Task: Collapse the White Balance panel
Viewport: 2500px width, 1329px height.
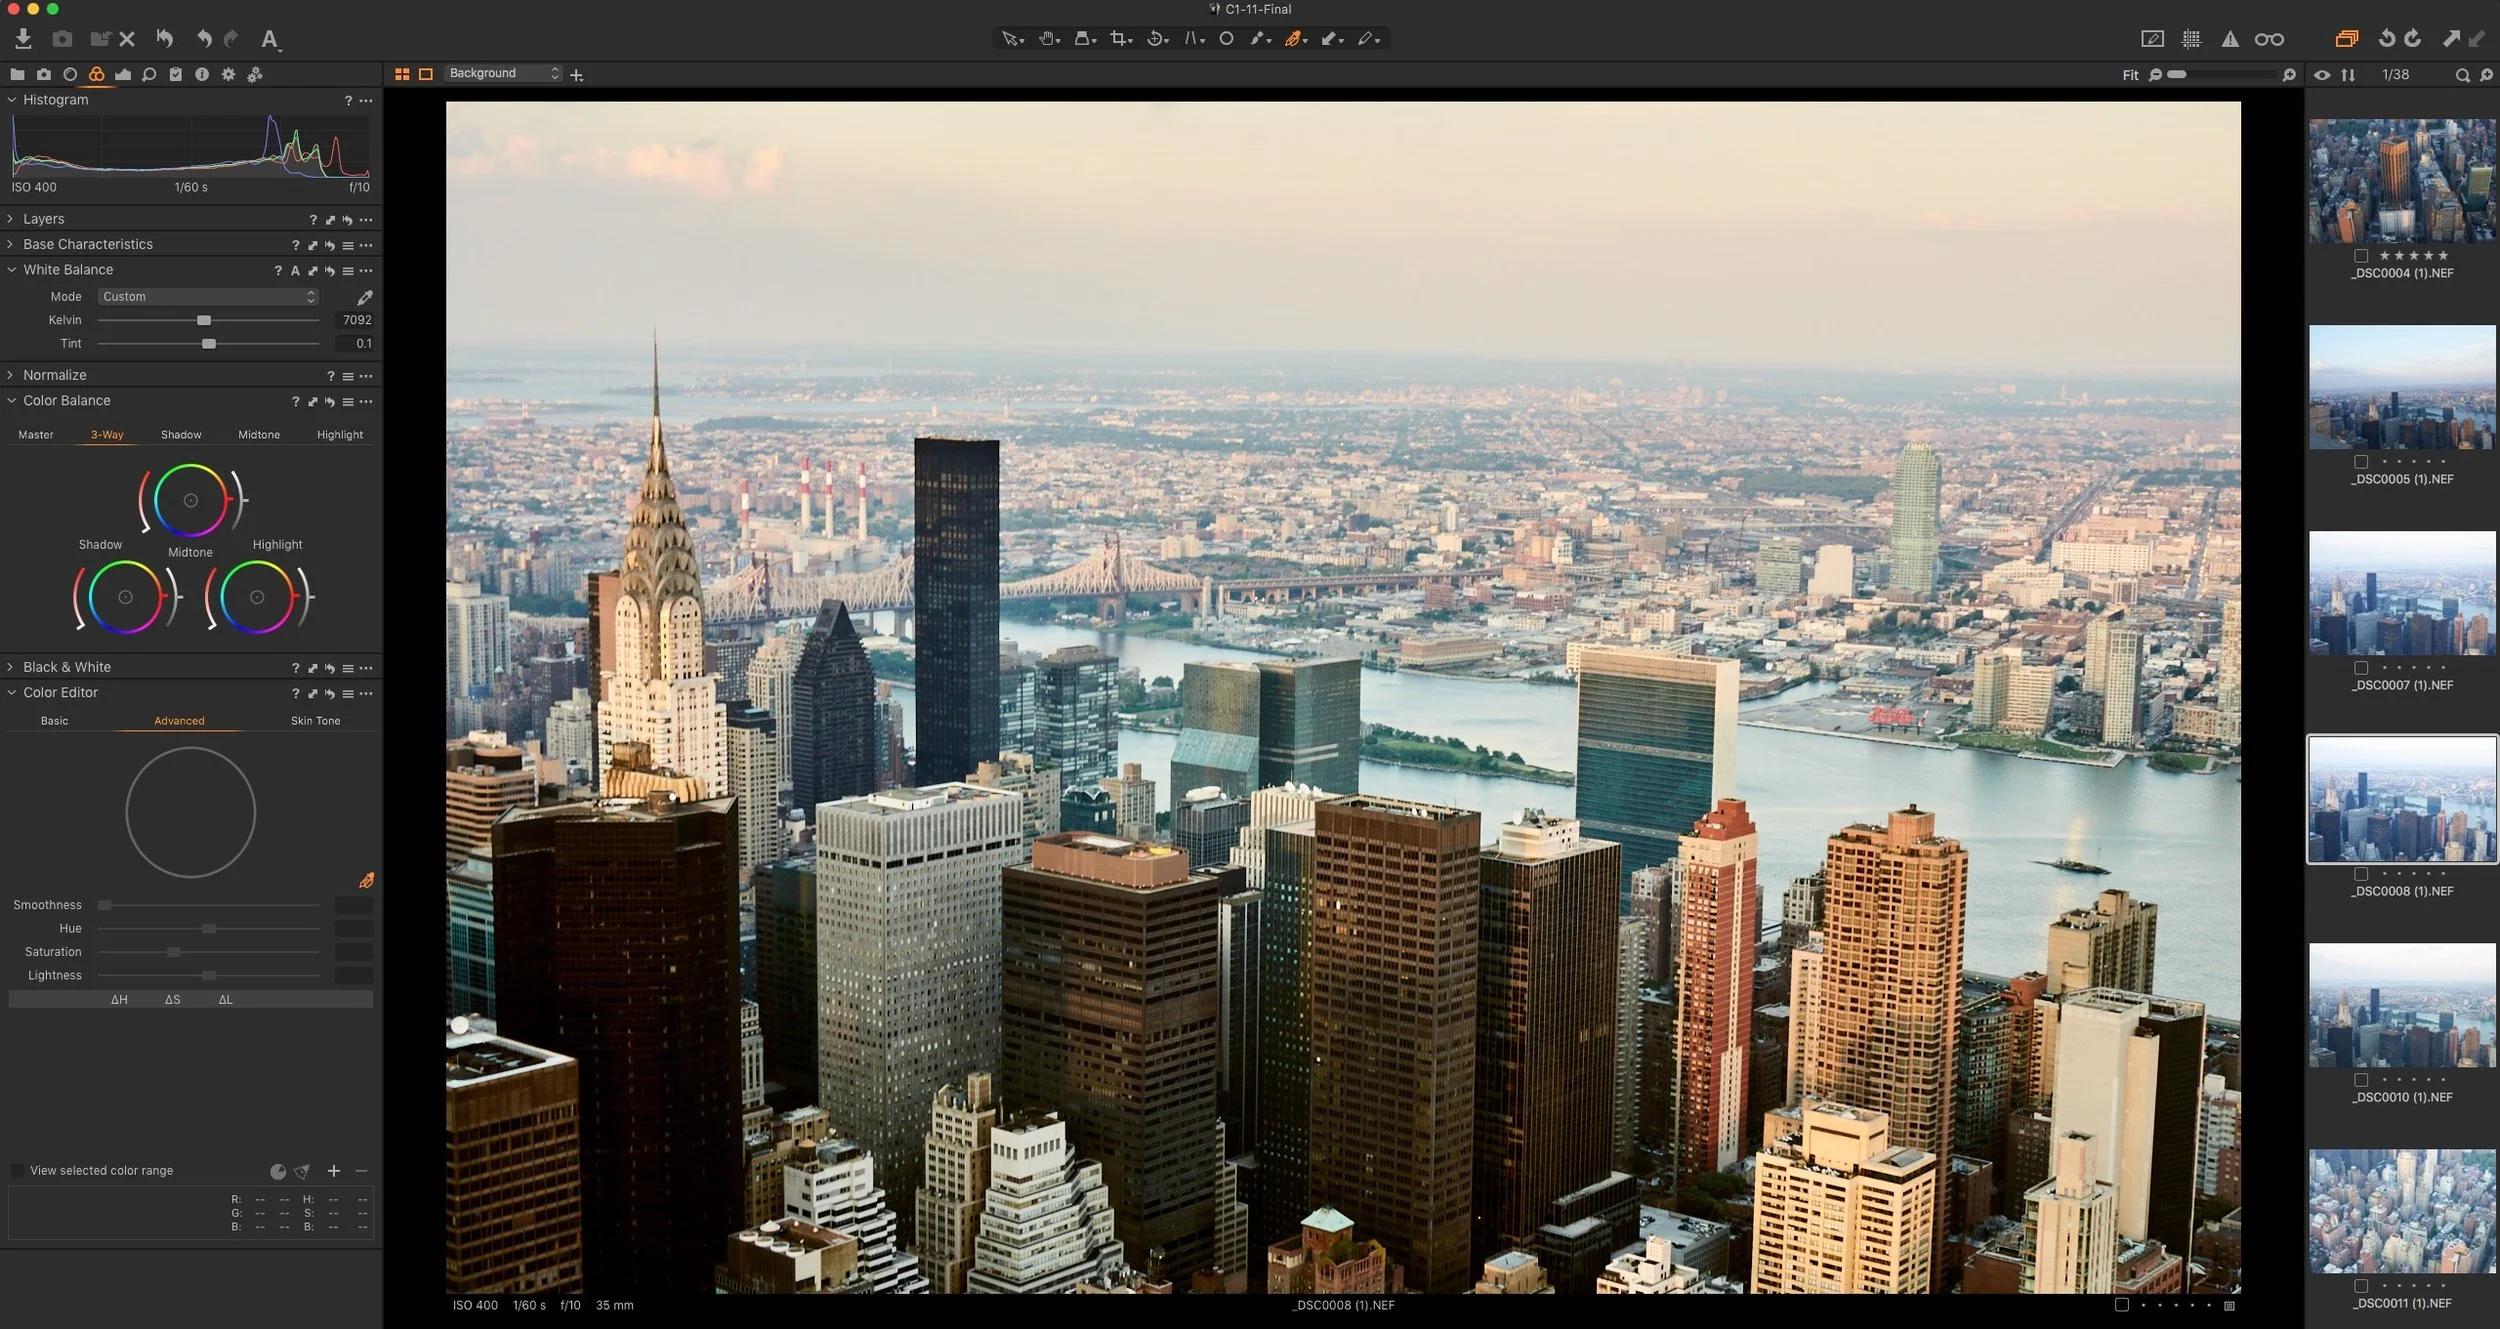Action: pyautogui.click(x=11, y=270)
